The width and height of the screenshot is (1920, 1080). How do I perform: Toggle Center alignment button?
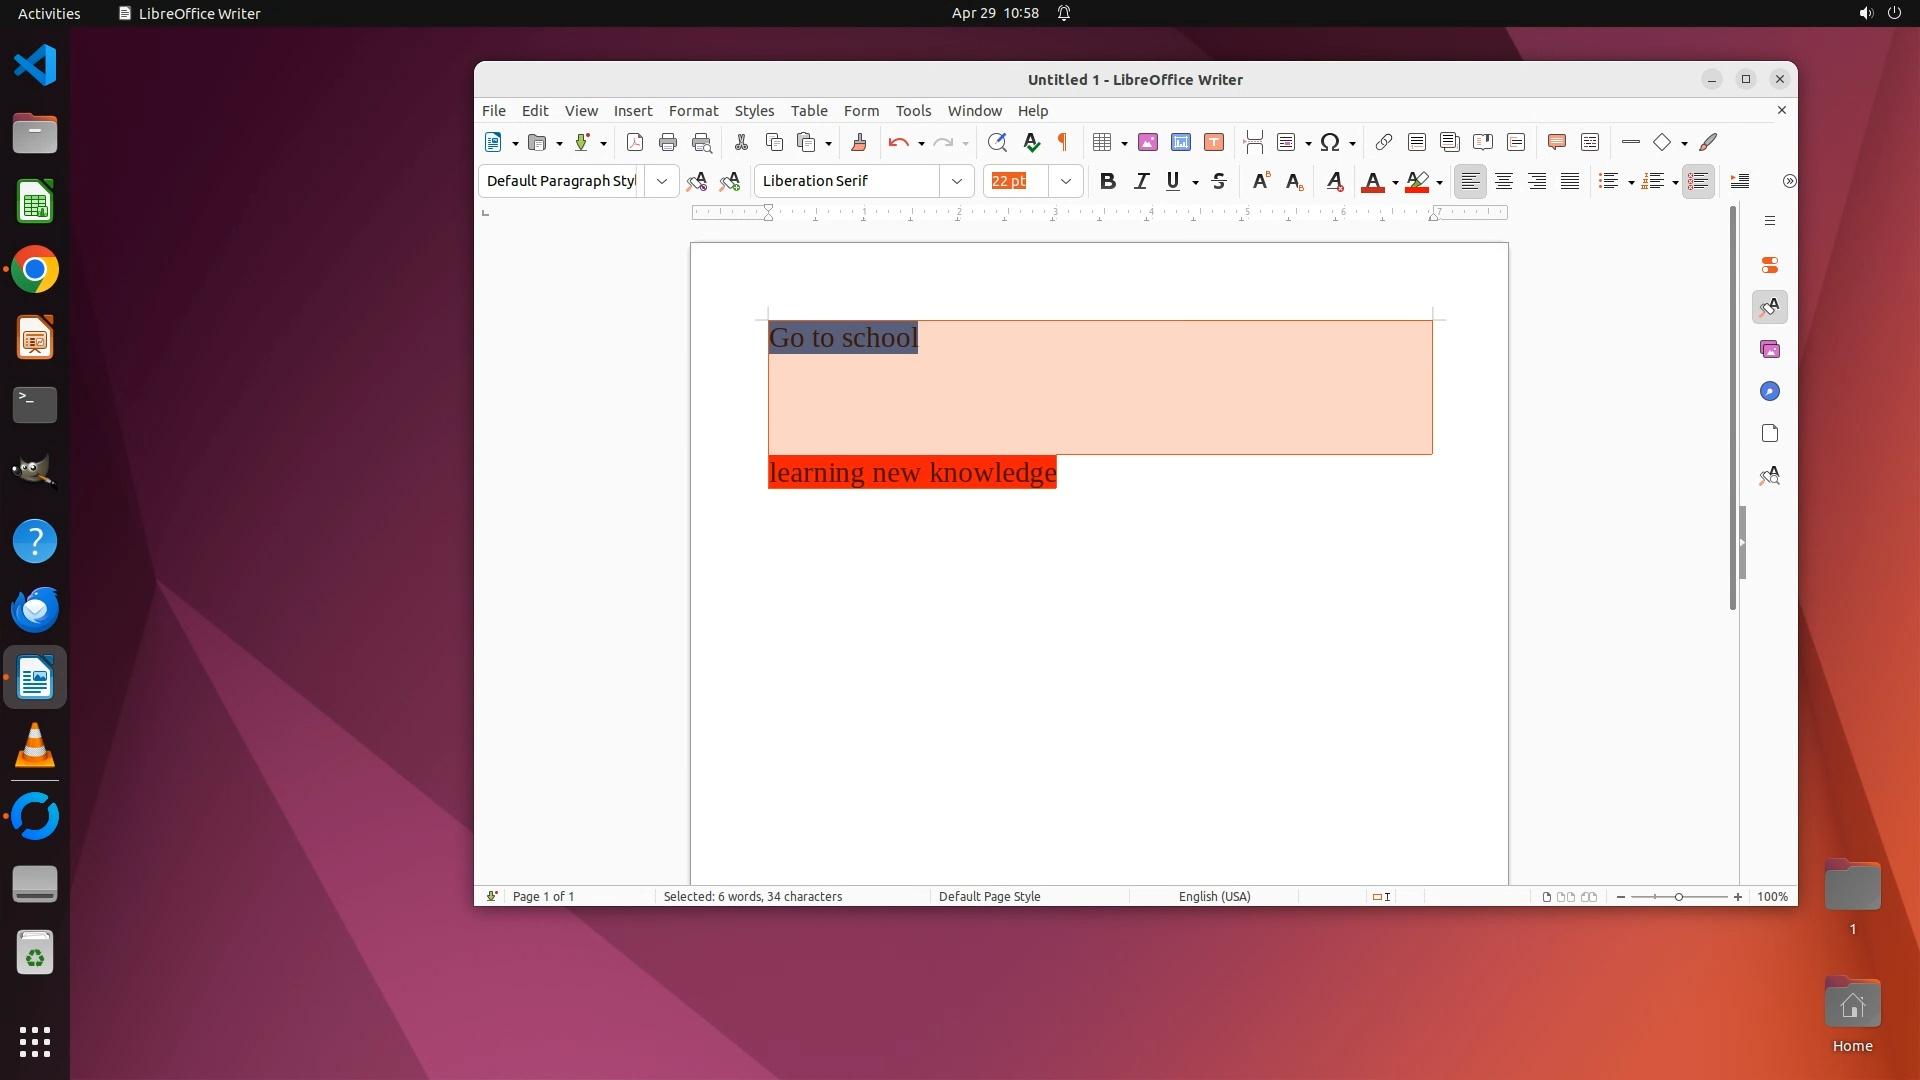coord(1503,181)
